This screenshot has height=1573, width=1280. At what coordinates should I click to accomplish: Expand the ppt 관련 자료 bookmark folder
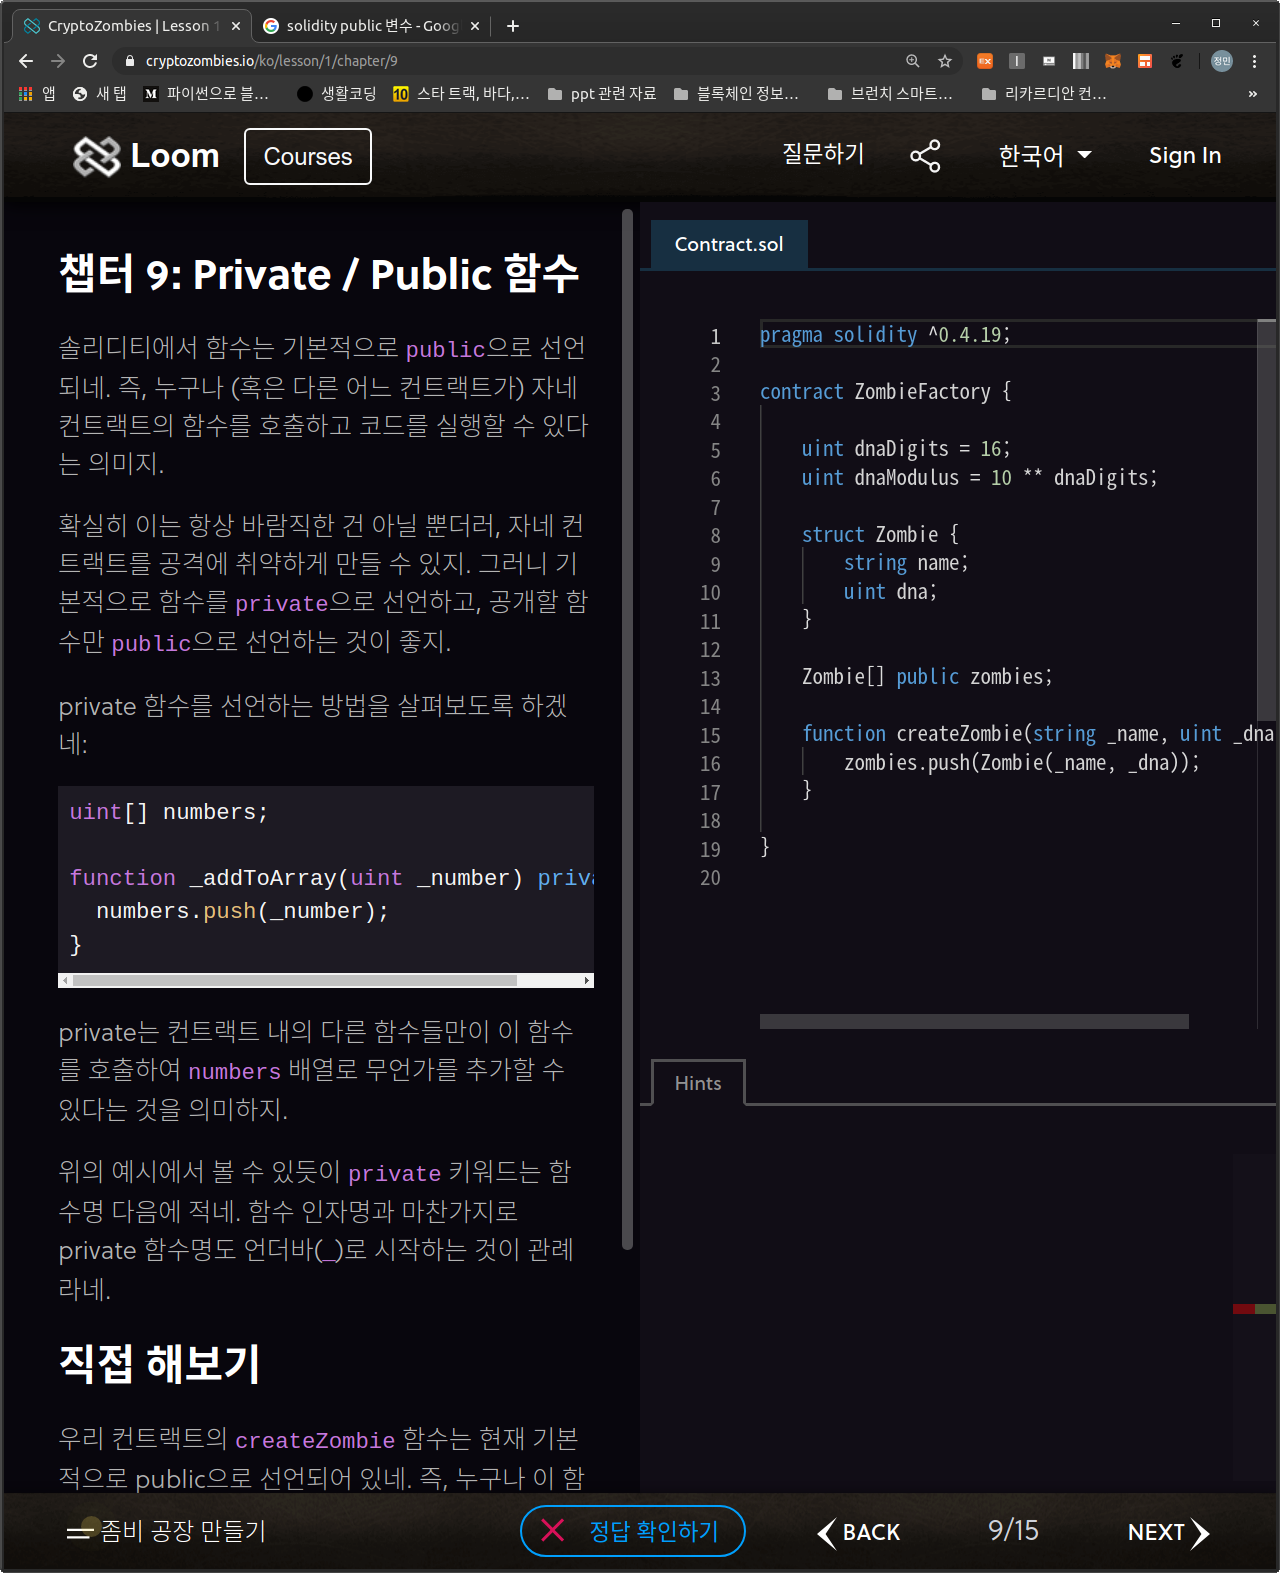click(x=602, y=94)
